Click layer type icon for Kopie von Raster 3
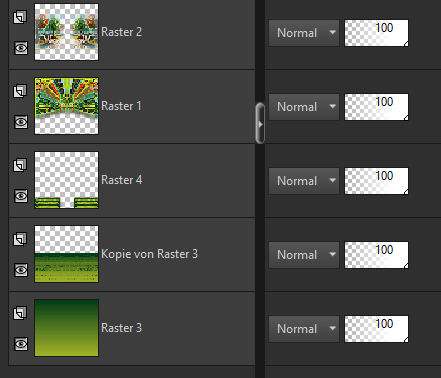Viewport: 441px width, 378px height. [x=20, y=239]
